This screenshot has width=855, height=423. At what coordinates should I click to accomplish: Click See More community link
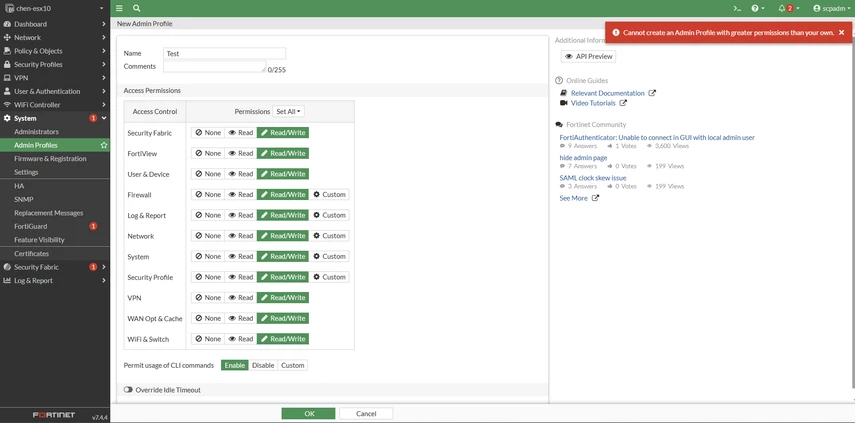tap(574, 198)
